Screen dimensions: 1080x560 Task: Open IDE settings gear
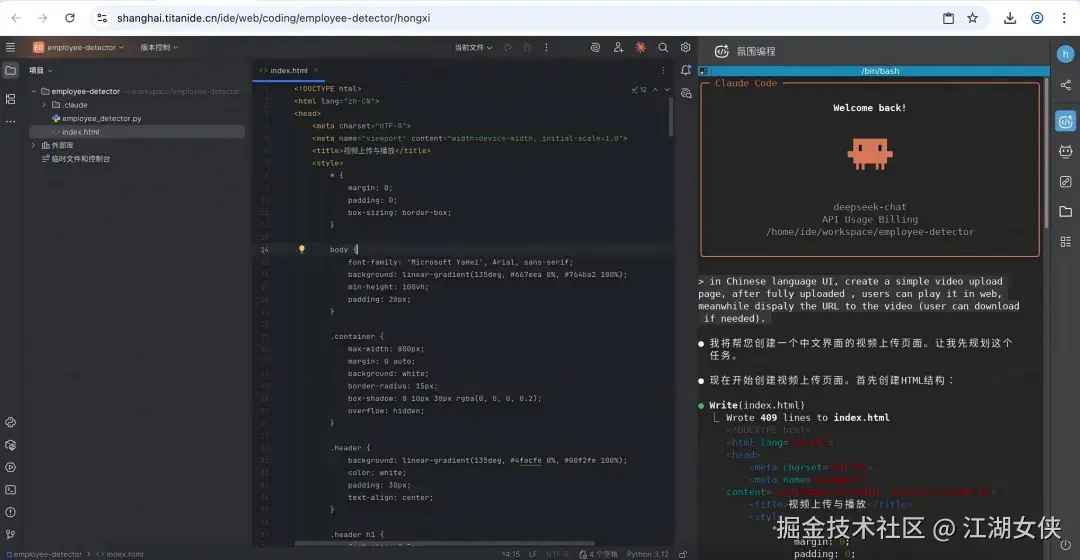tap(685, 48)
